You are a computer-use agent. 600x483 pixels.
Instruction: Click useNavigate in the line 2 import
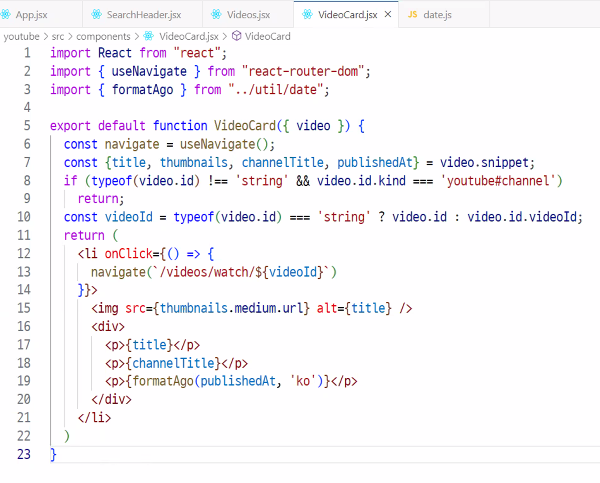tap(149, 71)
